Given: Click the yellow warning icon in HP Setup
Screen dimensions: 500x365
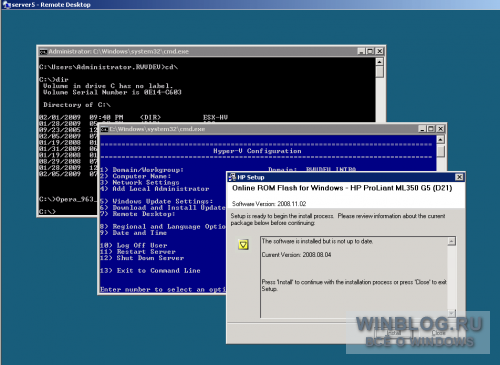Looking at the screenshot, I should tap(243, 245).
